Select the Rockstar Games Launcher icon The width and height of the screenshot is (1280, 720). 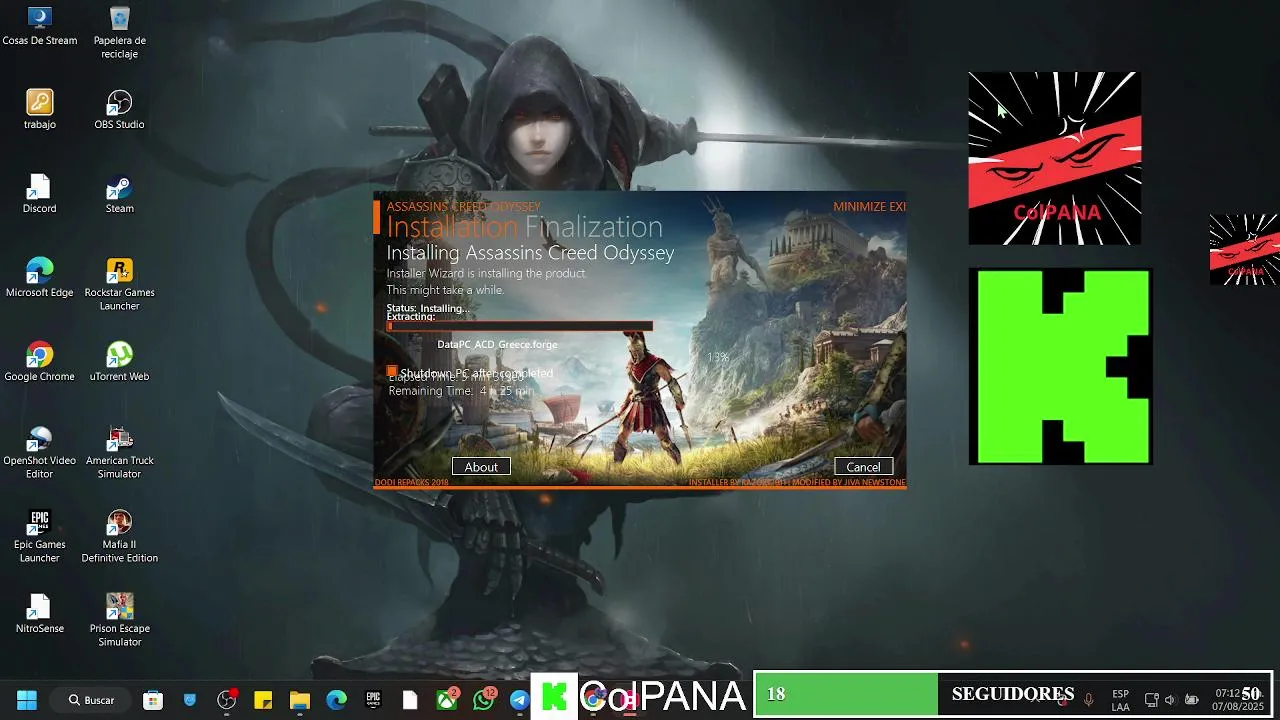(x=119, y=285)
